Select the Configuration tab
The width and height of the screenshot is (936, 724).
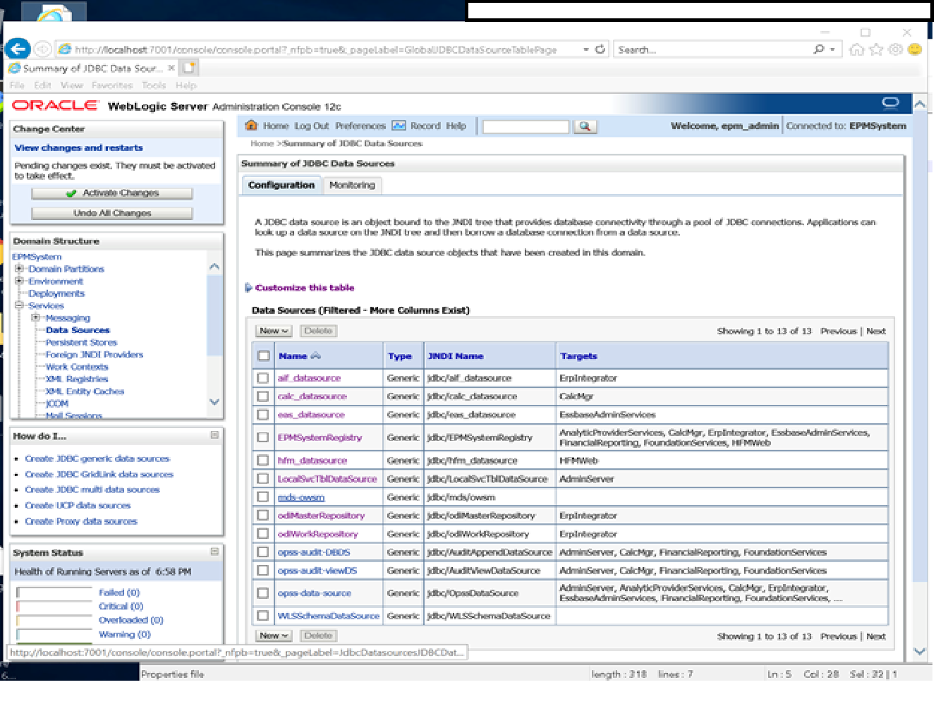tap(281, 185)
